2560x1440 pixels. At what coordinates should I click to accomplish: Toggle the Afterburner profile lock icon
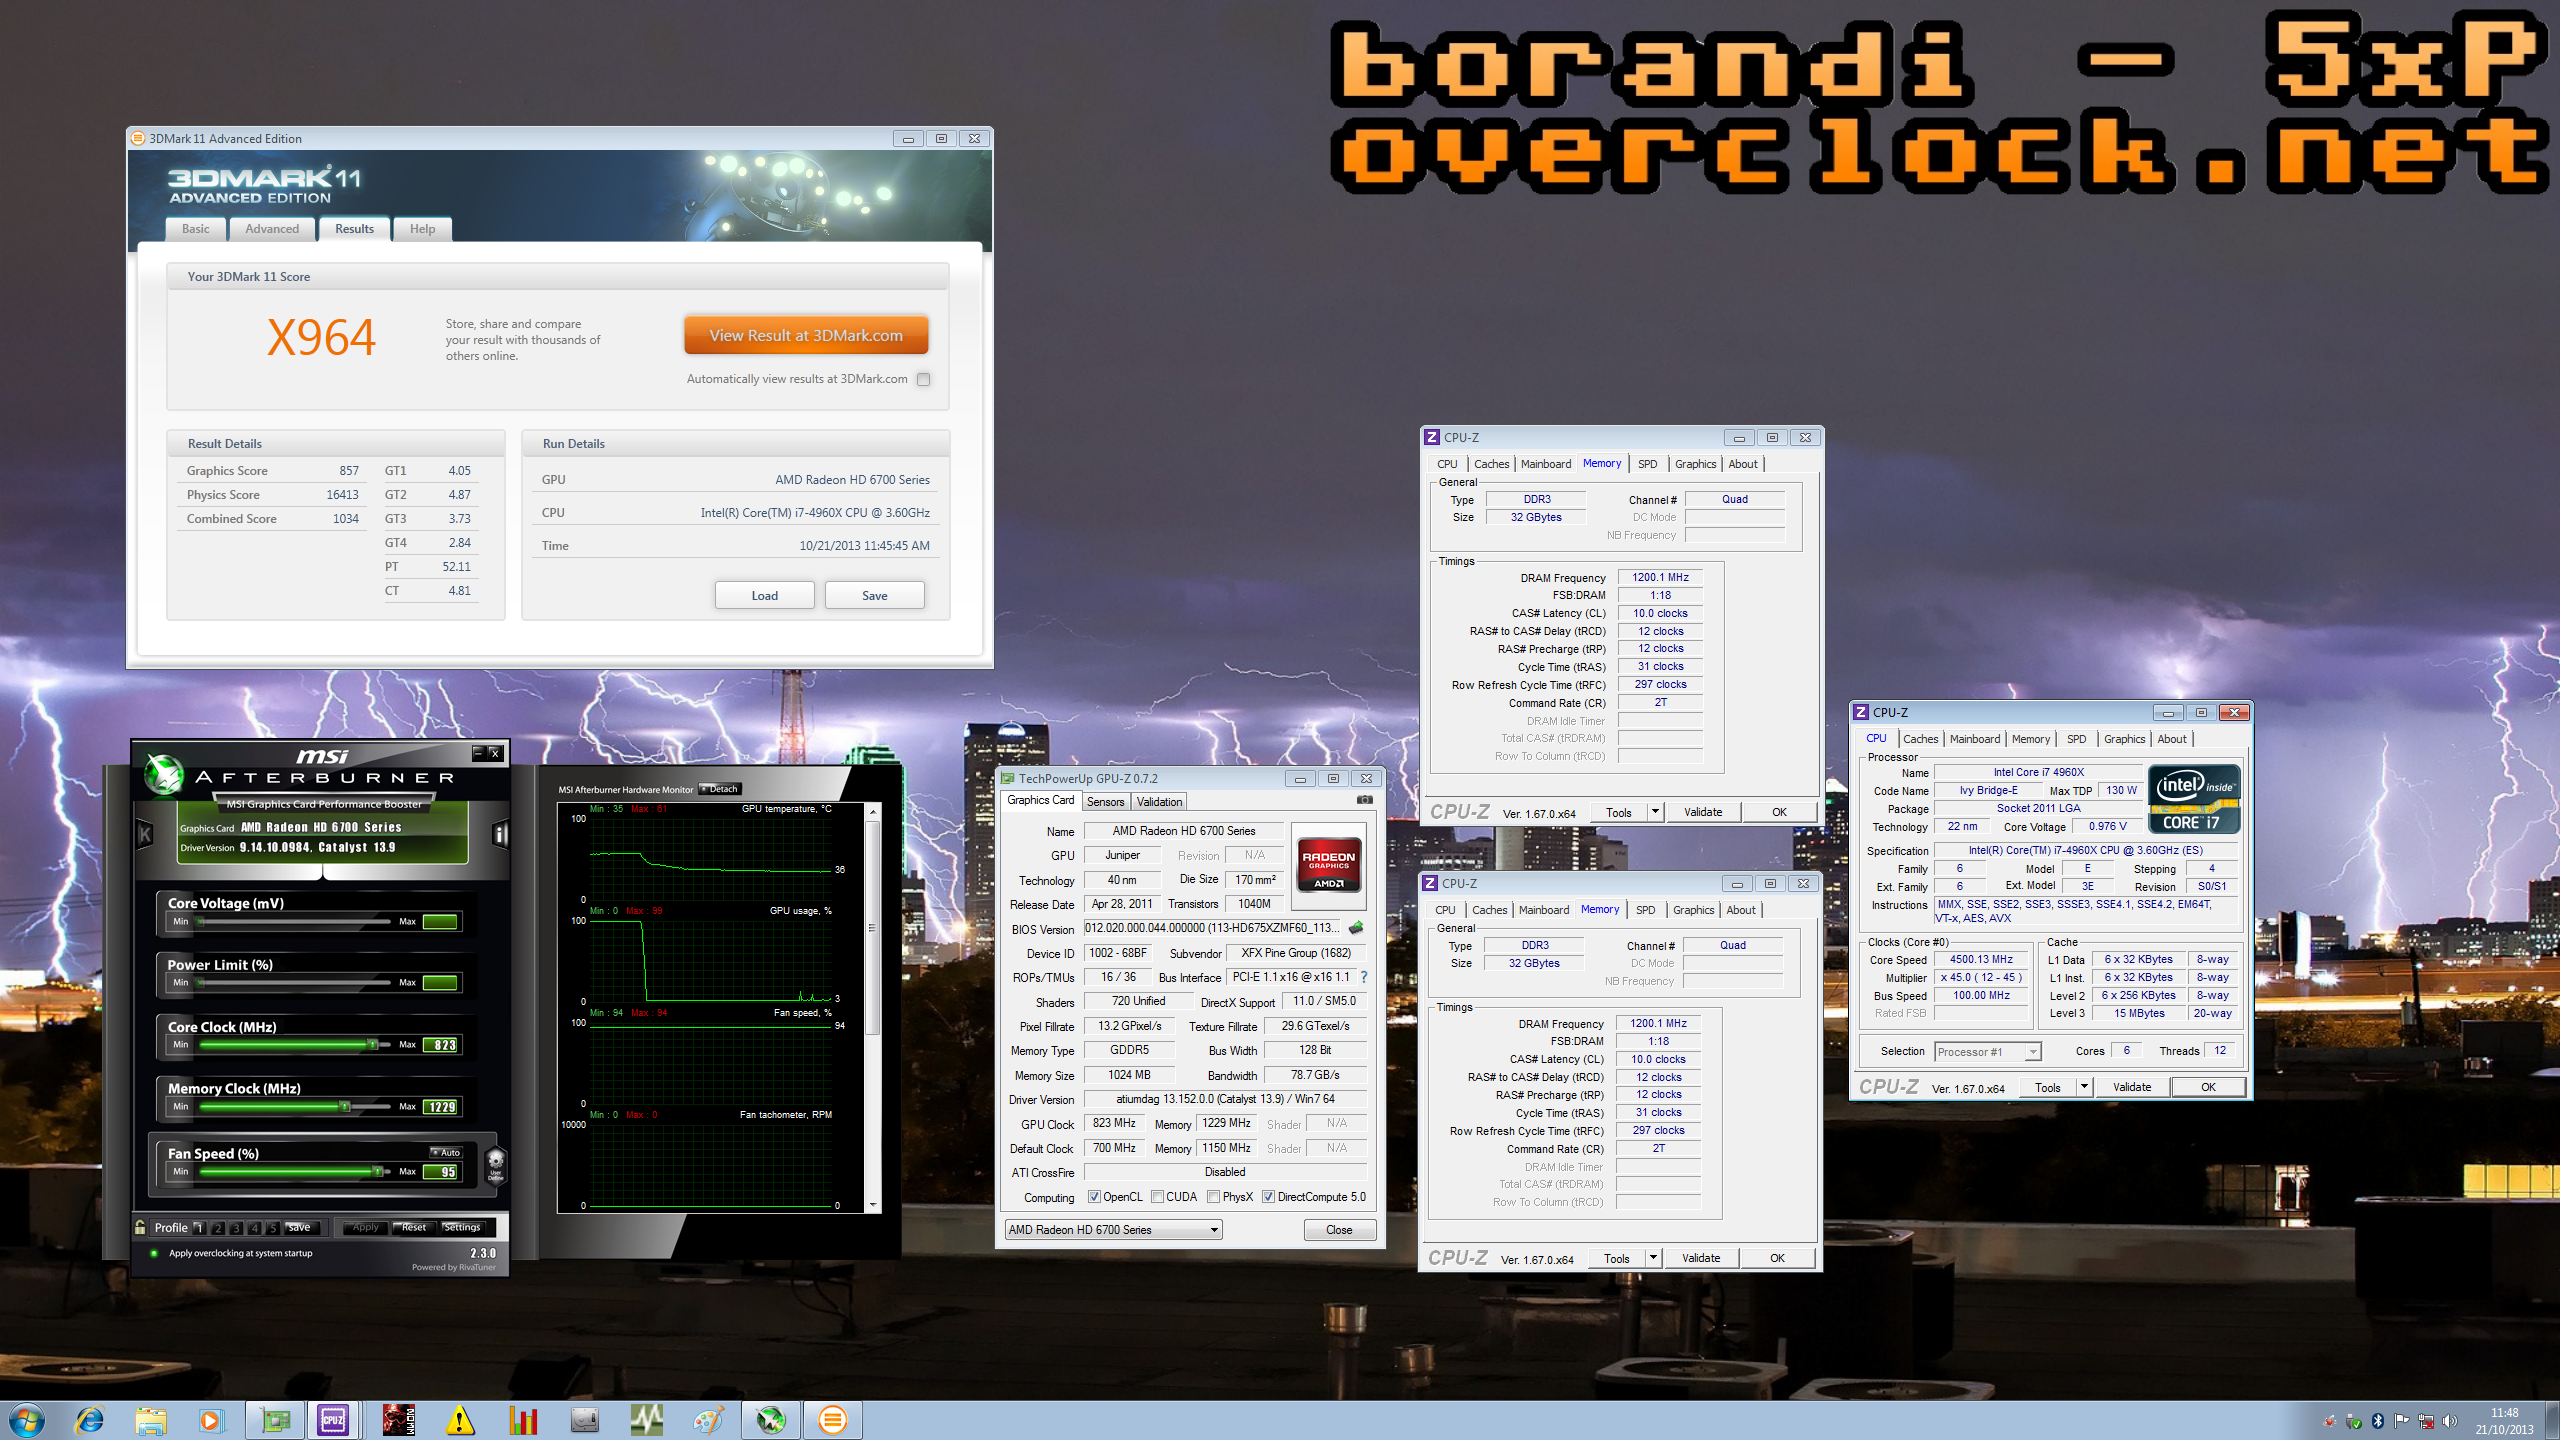(x=141, y=1227)
